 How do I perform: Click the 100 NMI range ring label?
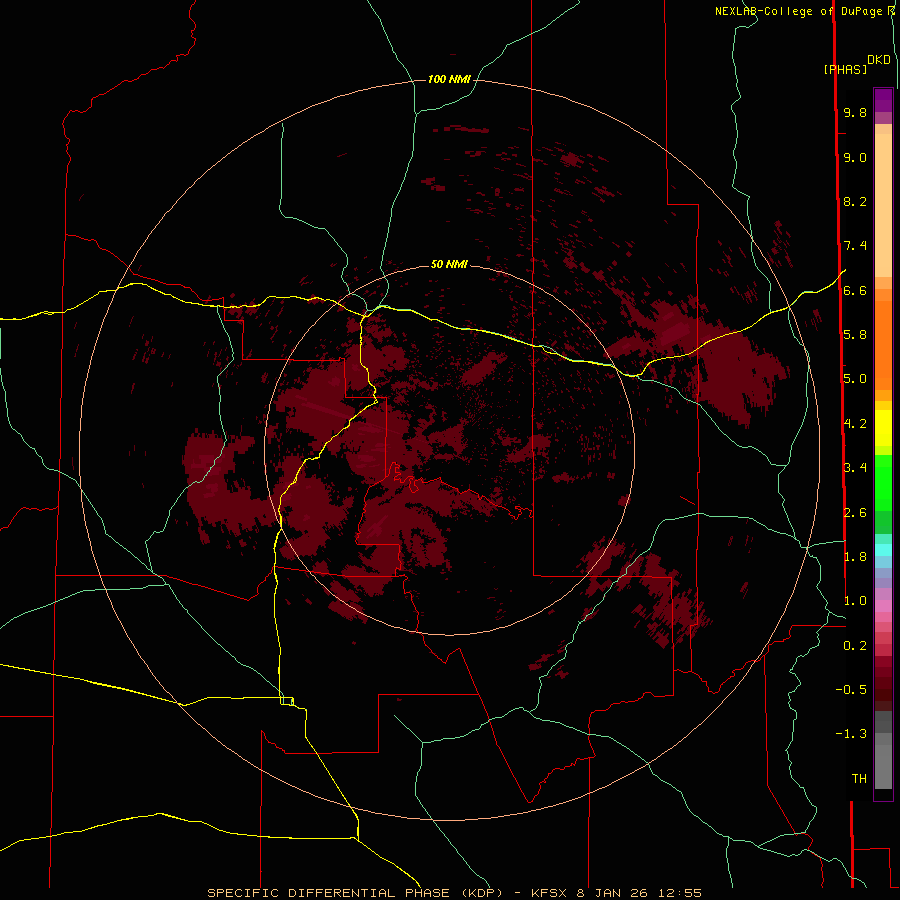[x=449, y=79]
